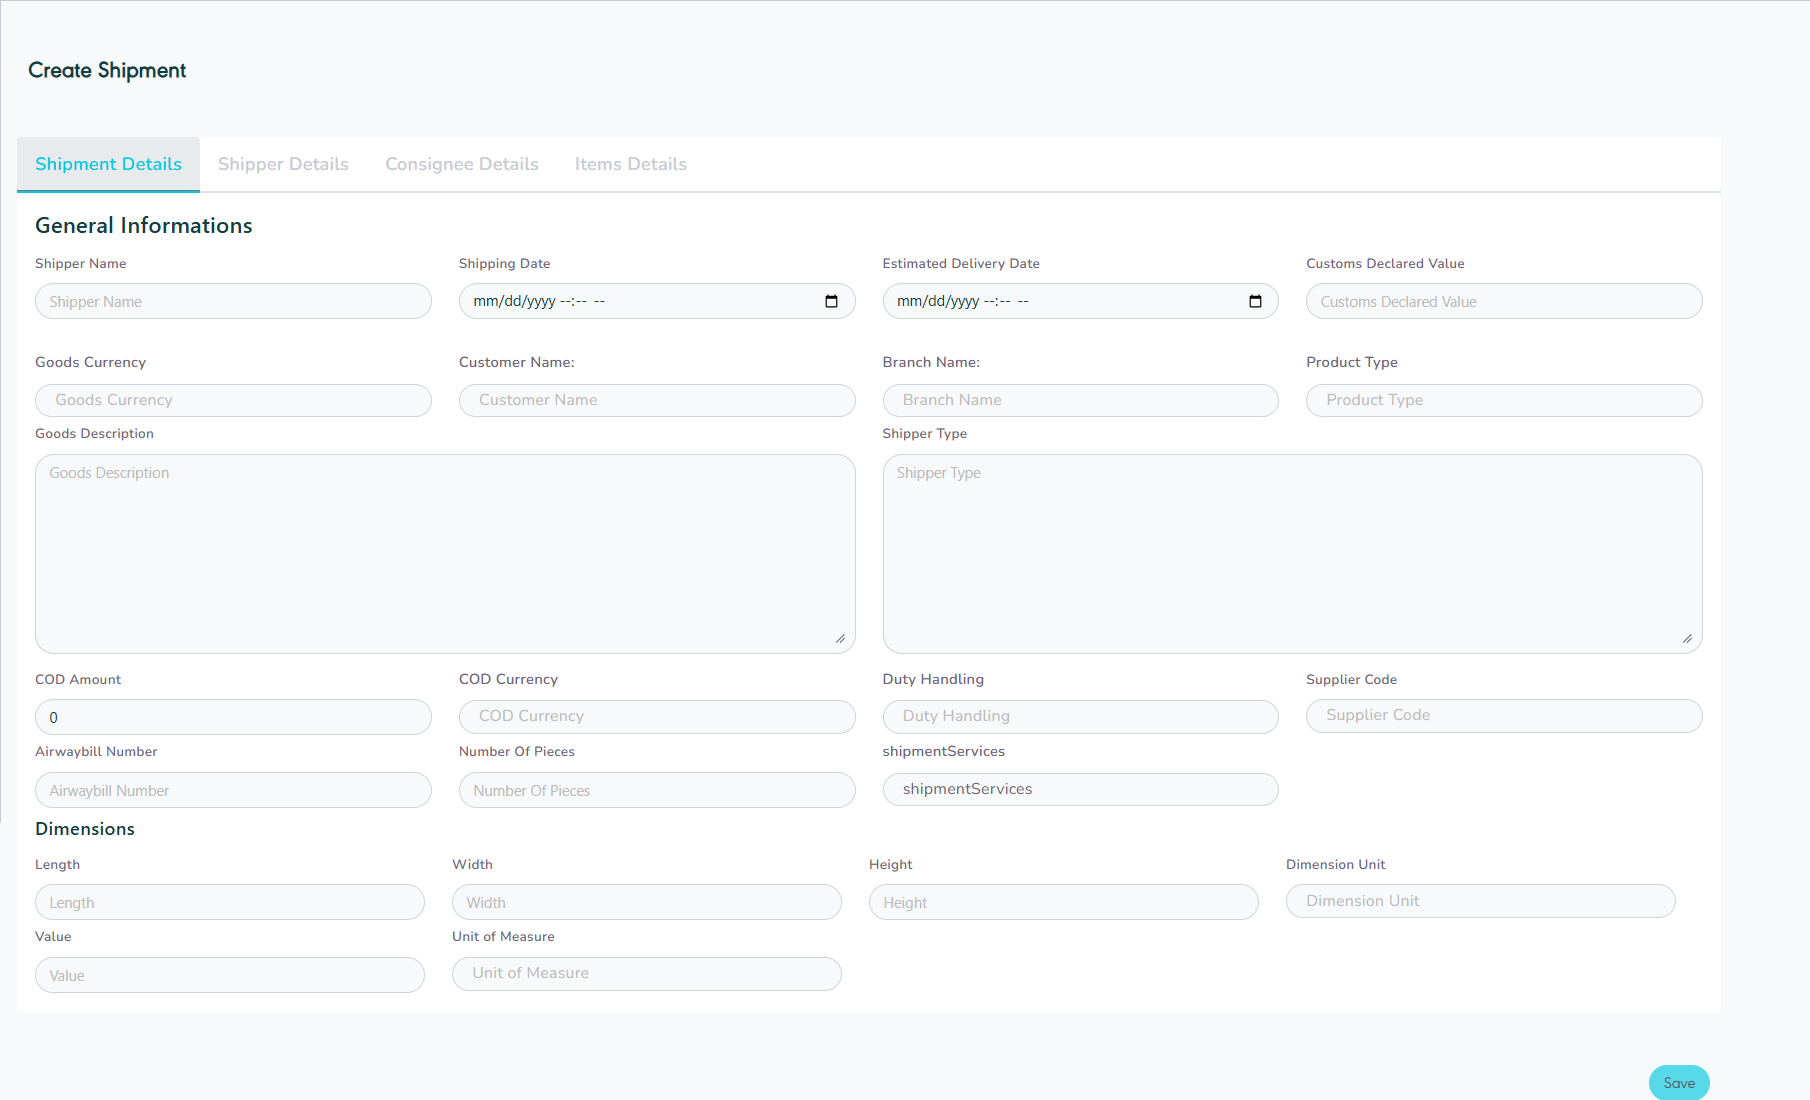Screen dimensions: 1810x1100
Task: Click the Airwaybill Number label
Action: [96, 751]
